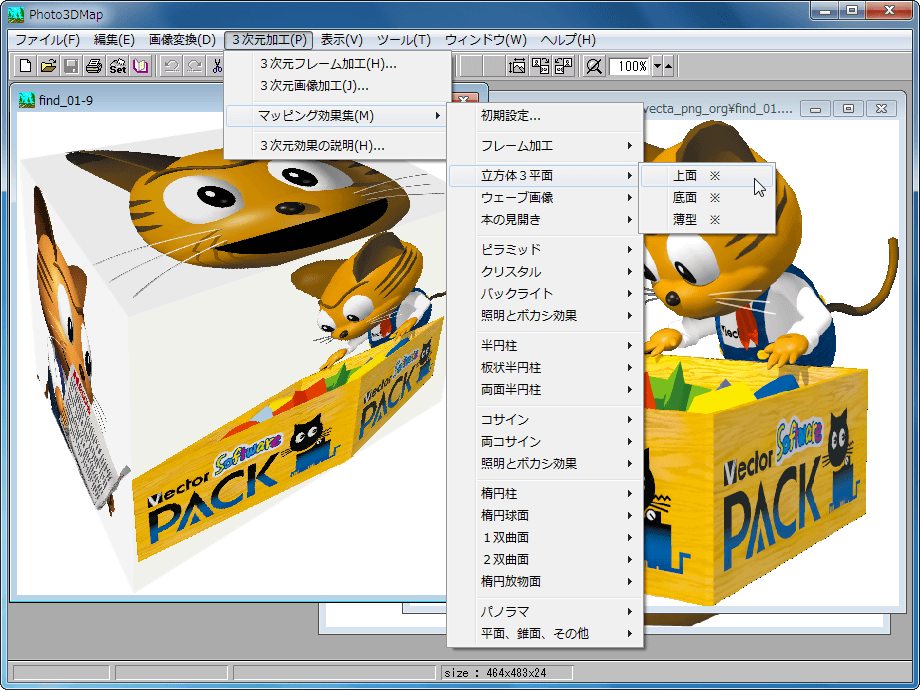Maximize the vecta_png_org child window

tap(848, 109)
